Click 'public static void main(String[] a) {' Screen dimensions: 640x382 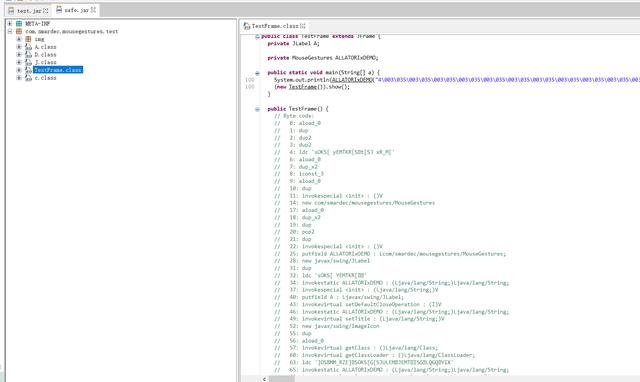click(x=323, y=72)
